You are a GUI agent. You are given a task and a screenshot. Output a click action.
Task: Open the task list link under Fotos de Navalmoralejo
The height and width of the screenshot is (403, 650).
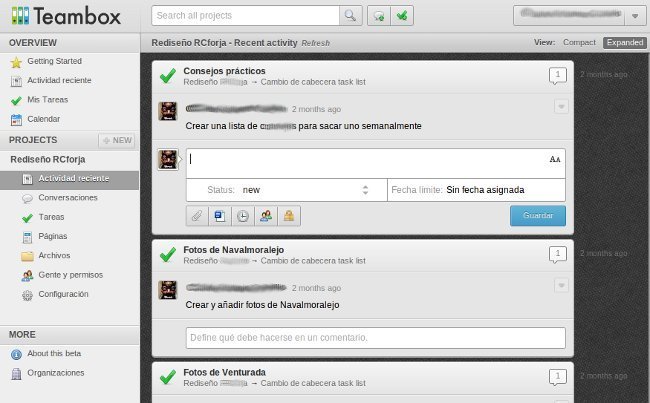coord(313,261)
